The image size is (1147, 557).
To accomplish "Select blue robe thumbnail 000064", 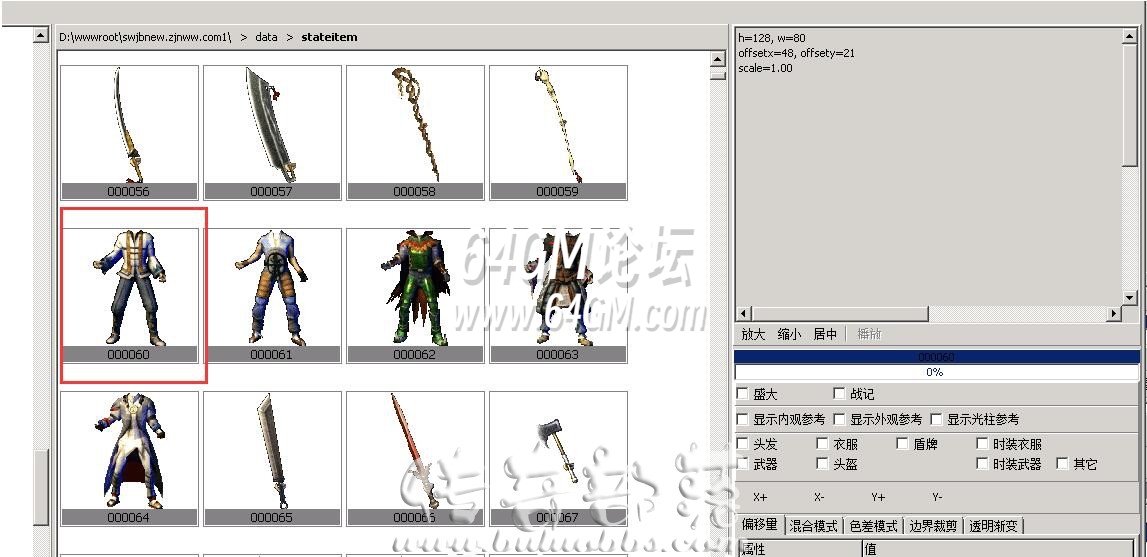I will (x=129, y=458).
